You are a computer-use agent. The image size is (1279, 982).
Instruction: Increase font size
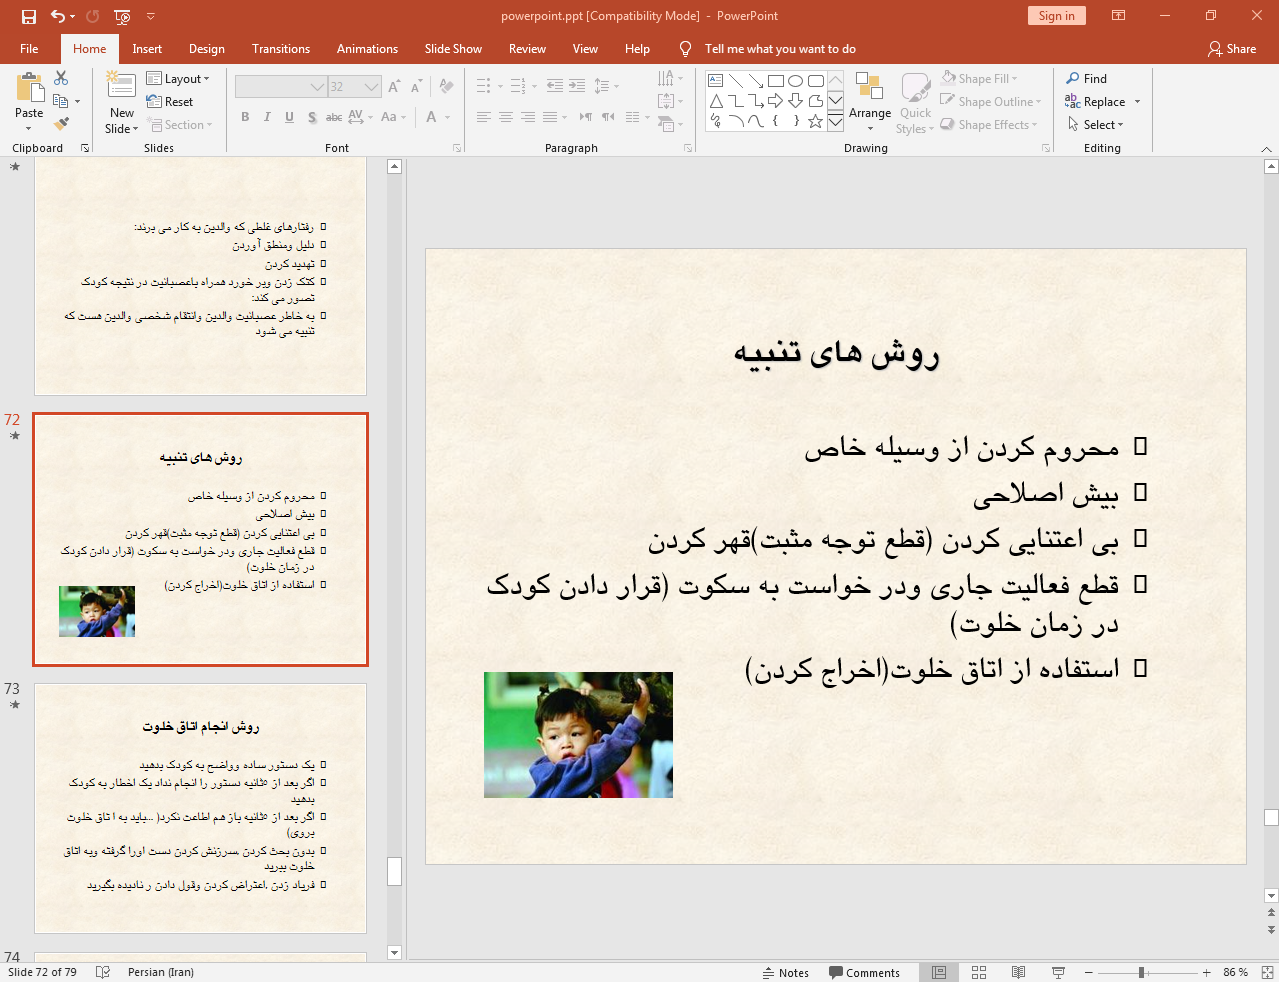[394, 87]
